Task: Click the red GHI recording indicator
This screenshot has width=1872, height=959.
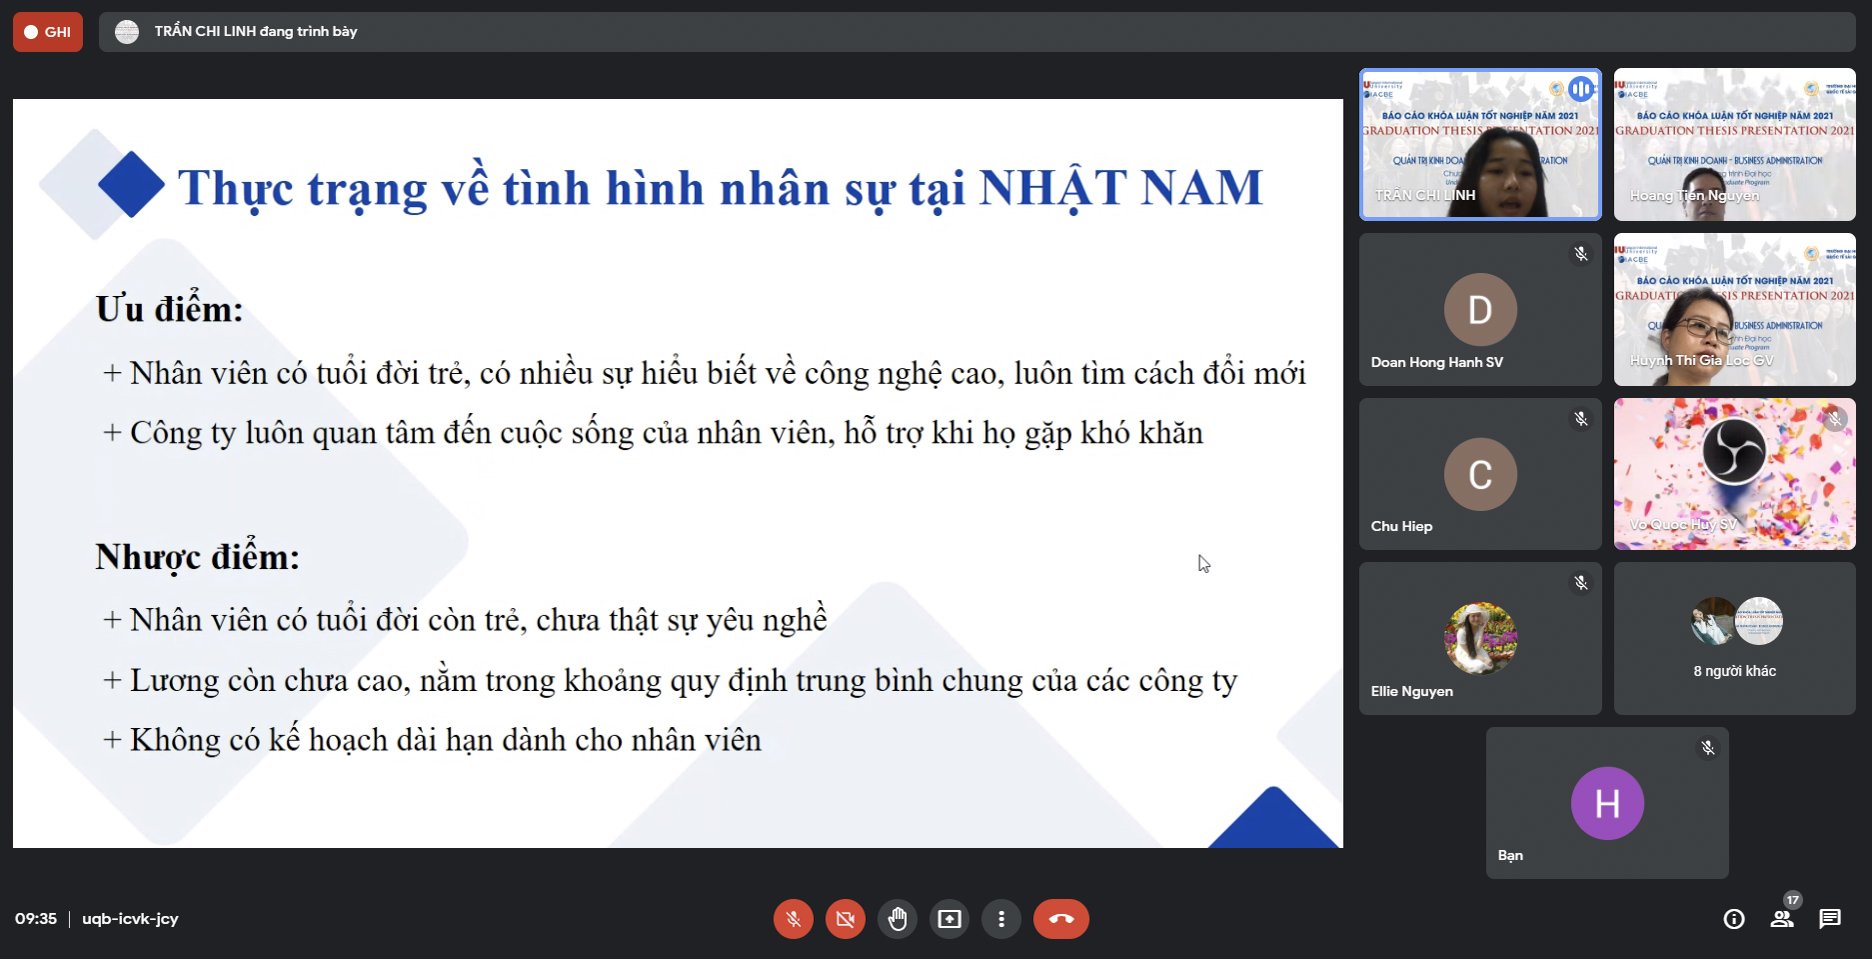Action: click(x=48, y=32)
